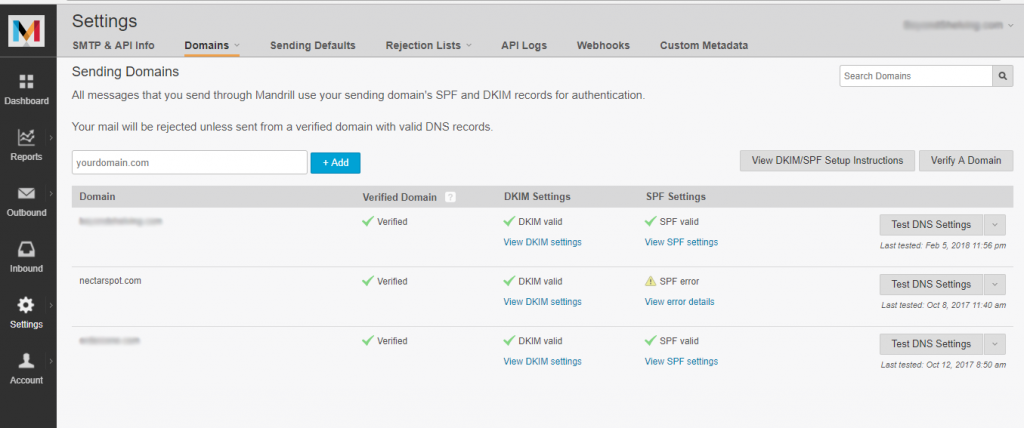Open the Account person icon
Viewport: 1024px width, 428px height.
click(x=27, y=362)
